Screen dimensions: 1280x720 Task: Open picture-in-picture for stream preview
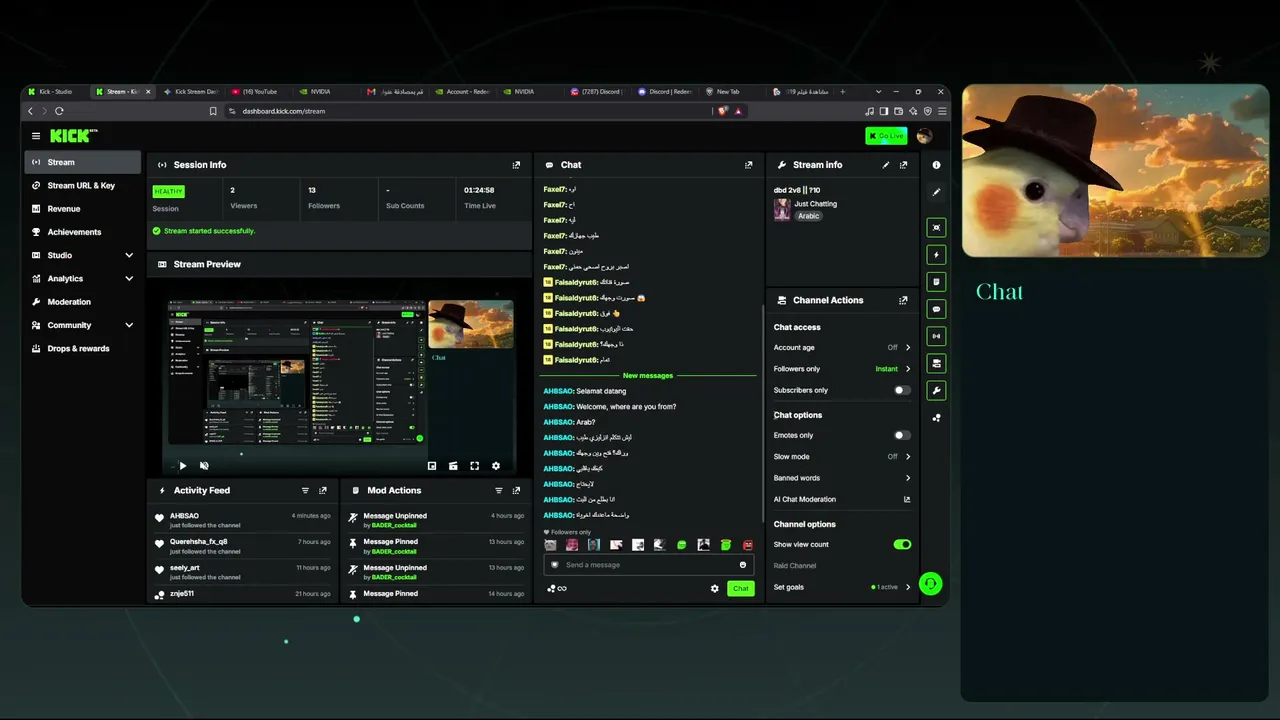click(x=432, y=466)
